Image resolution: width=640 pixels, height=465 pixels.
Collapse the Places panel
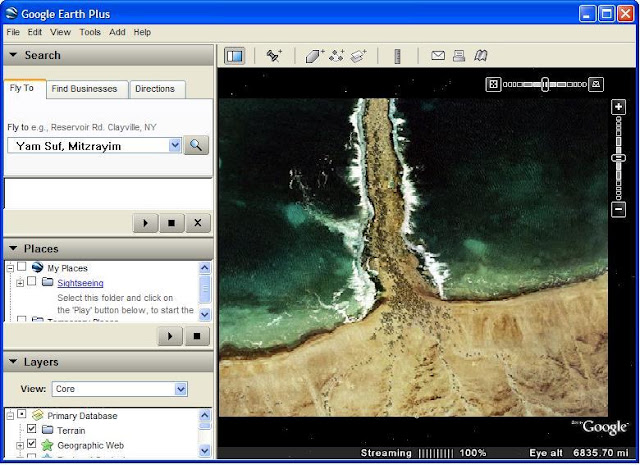(13, 248)
